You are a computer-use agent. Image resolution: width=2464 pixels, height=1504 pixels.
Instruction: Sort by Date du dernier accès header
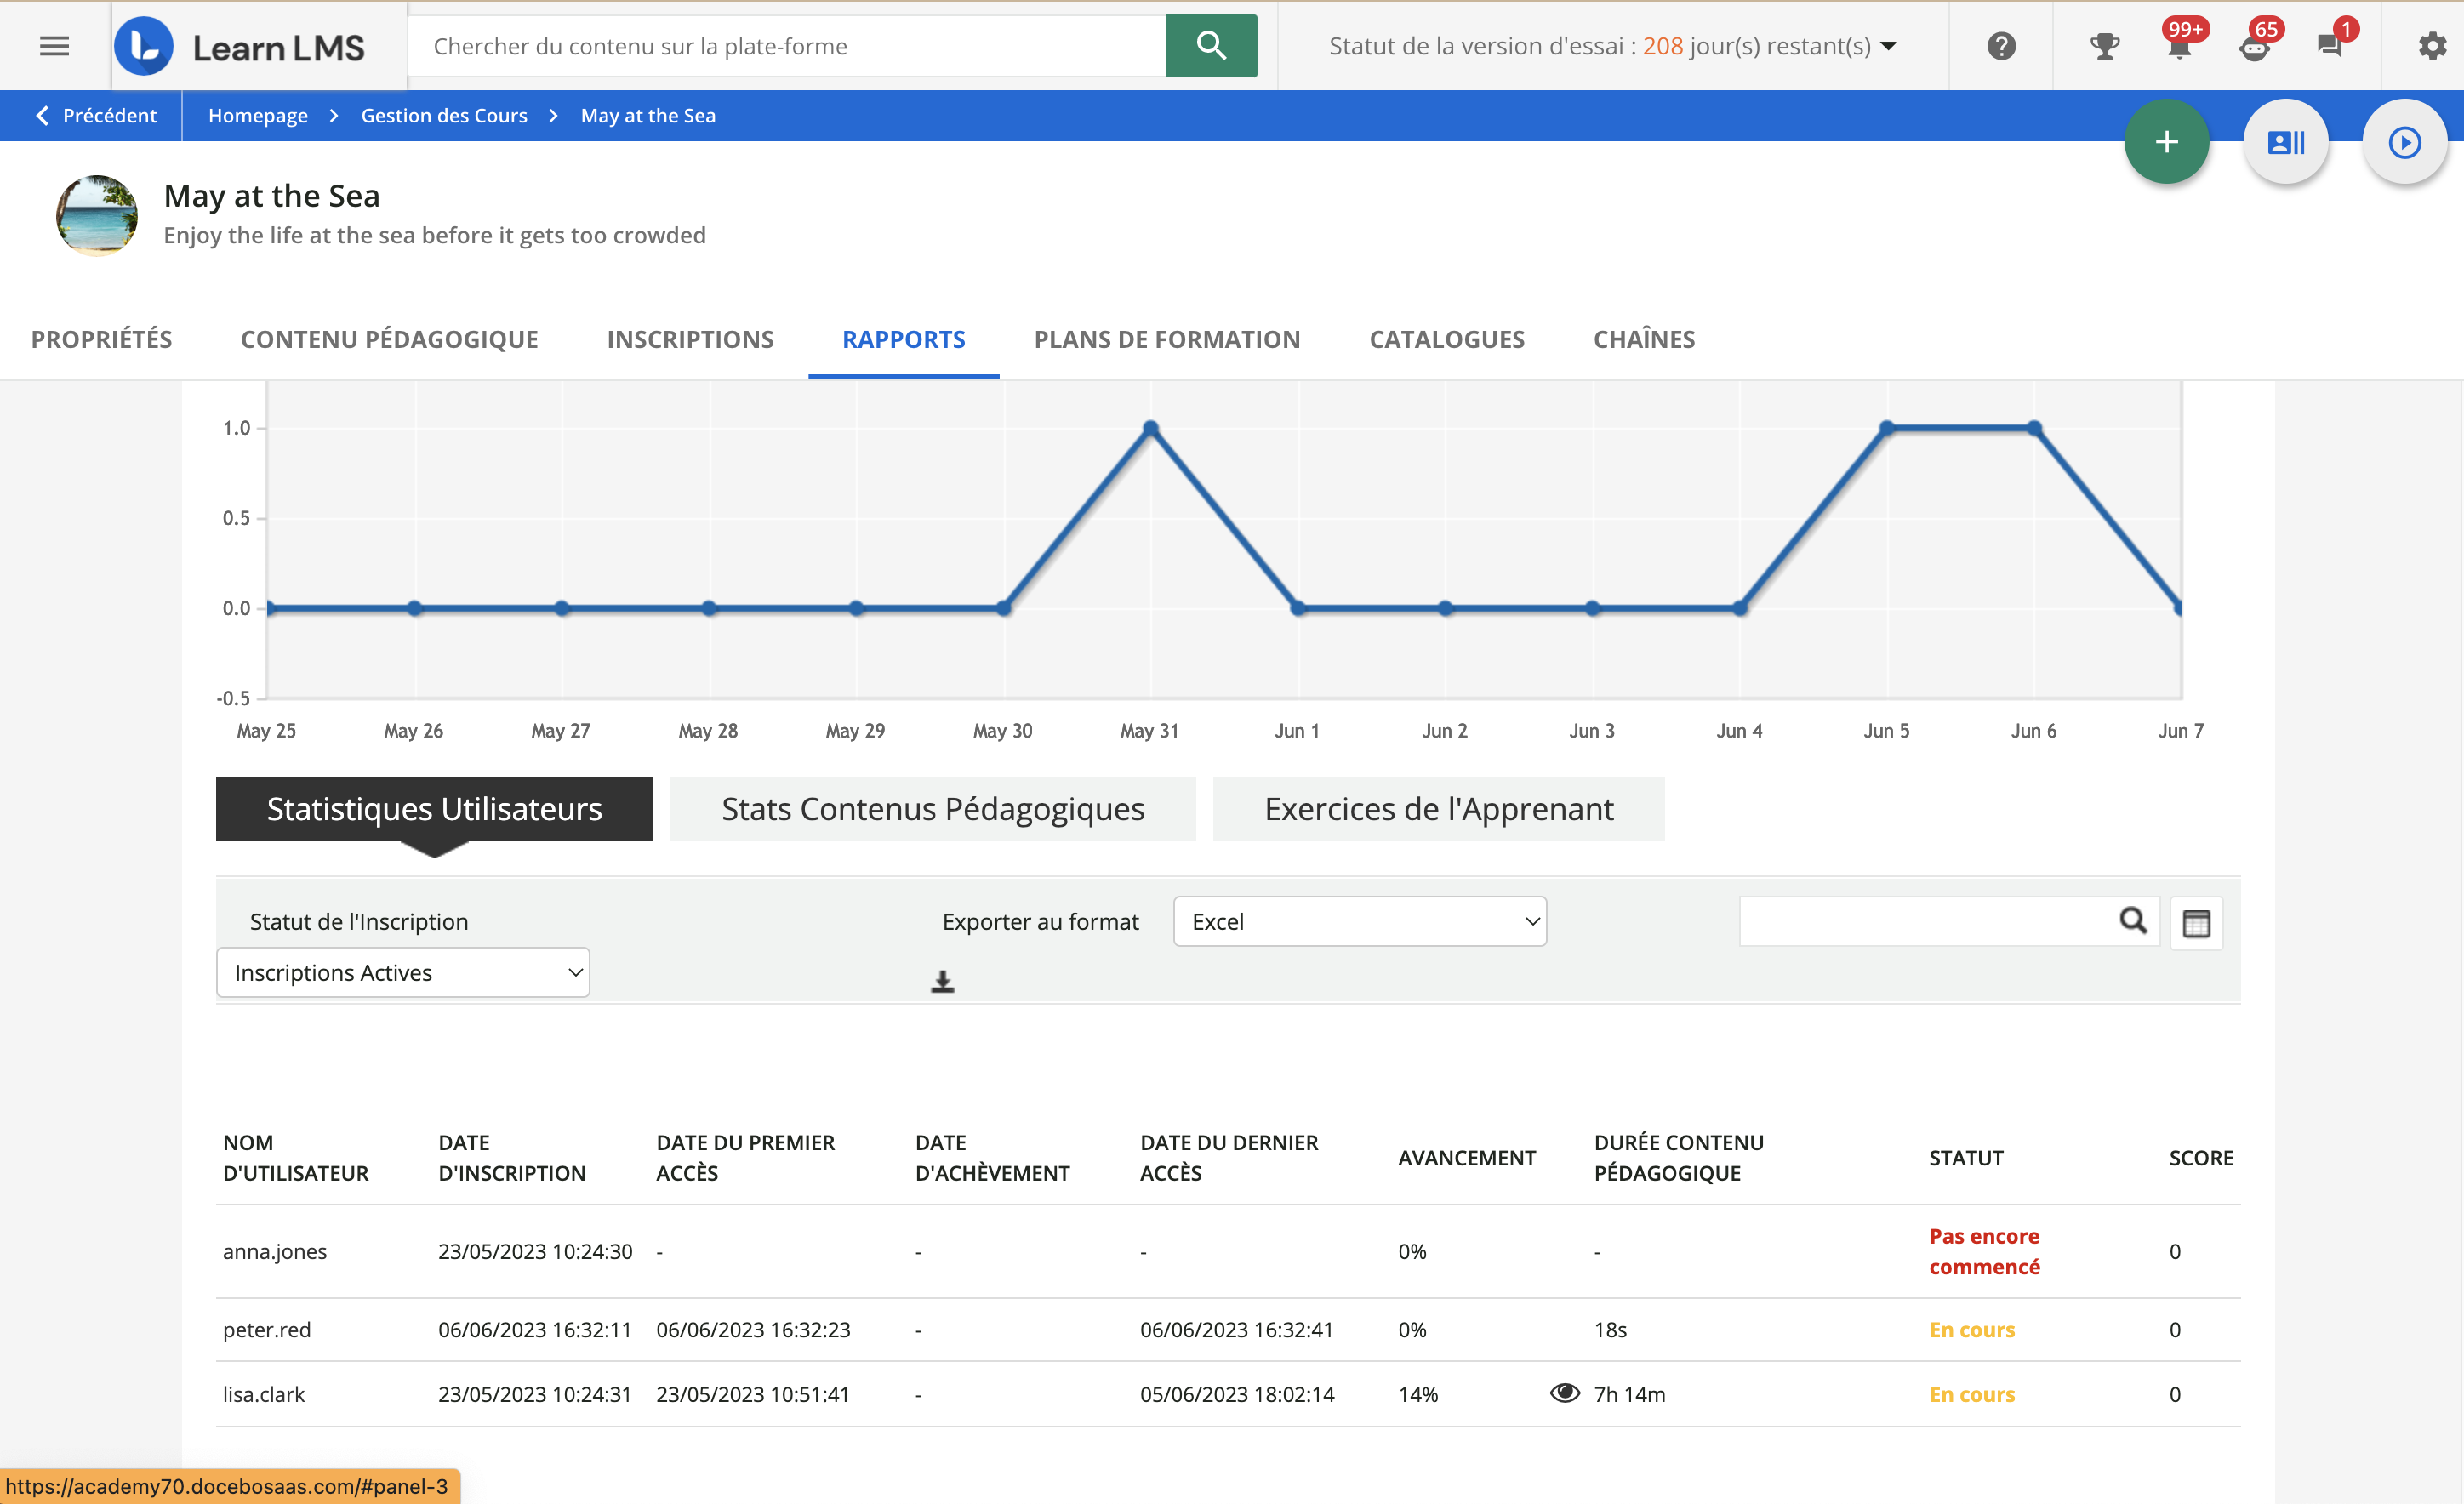point(1229,1157)
